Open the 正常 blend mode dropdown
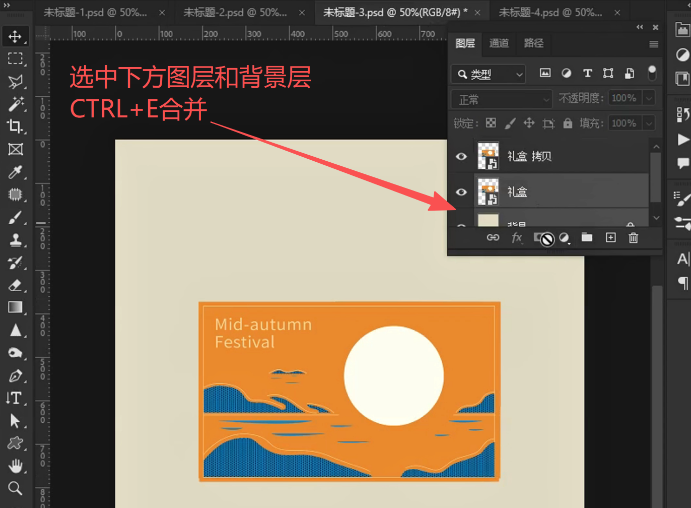The height and width of the screenshot is (508, 691). point(502,100)
